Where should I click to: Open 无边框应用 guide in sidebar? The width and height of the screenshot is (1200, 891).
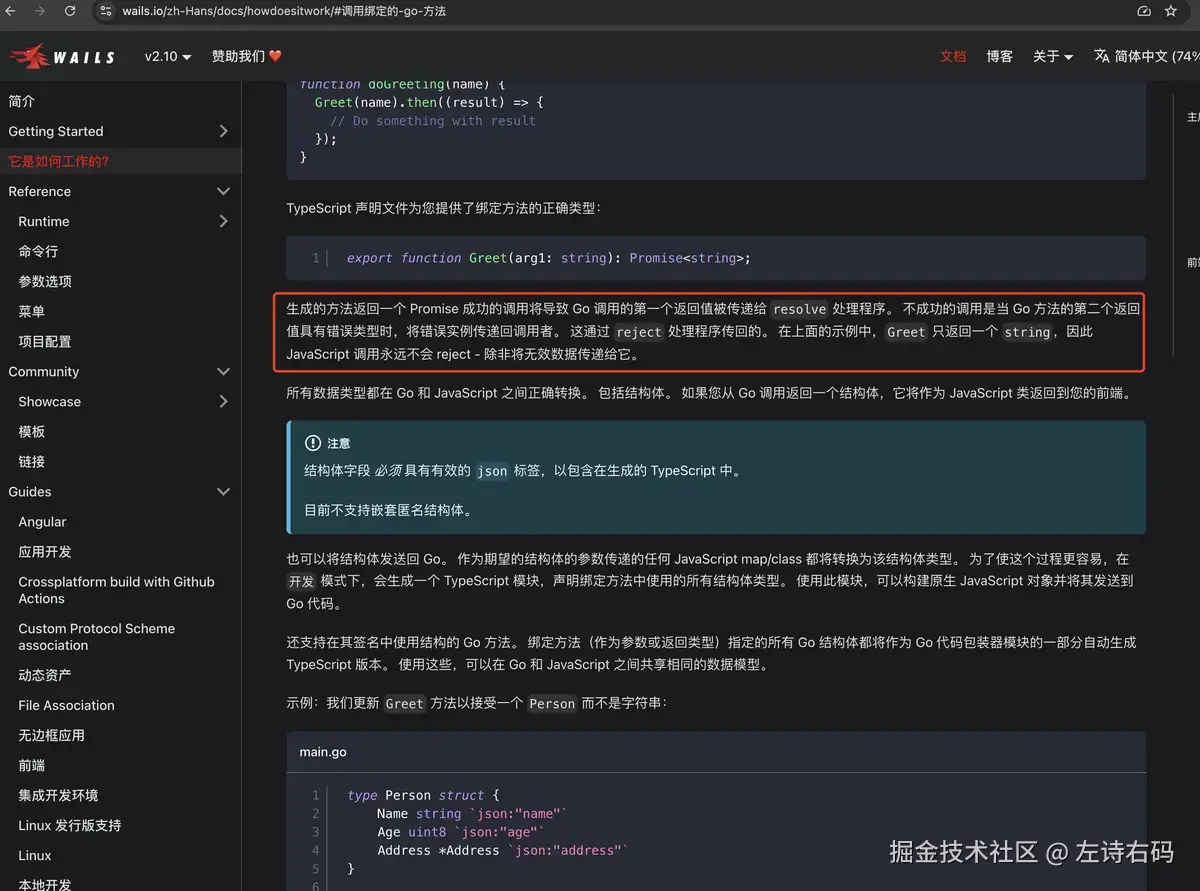(52, 735)
